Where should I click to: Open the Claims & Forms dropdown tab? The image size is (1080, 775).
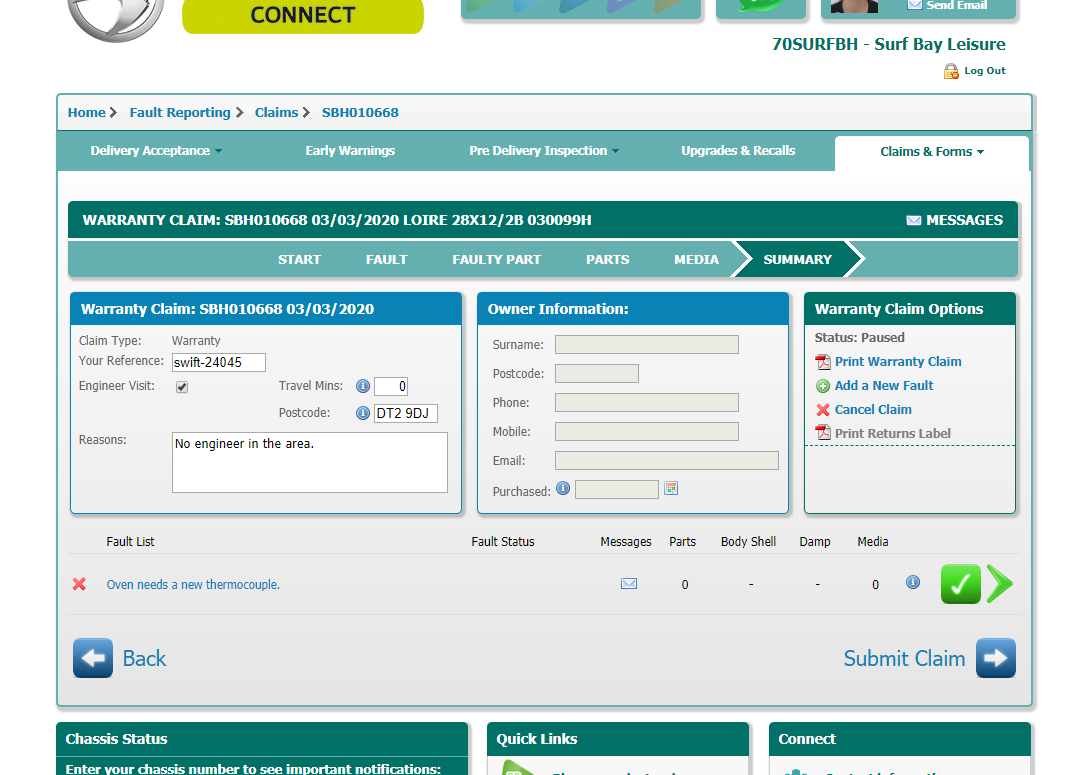point(932,152)
